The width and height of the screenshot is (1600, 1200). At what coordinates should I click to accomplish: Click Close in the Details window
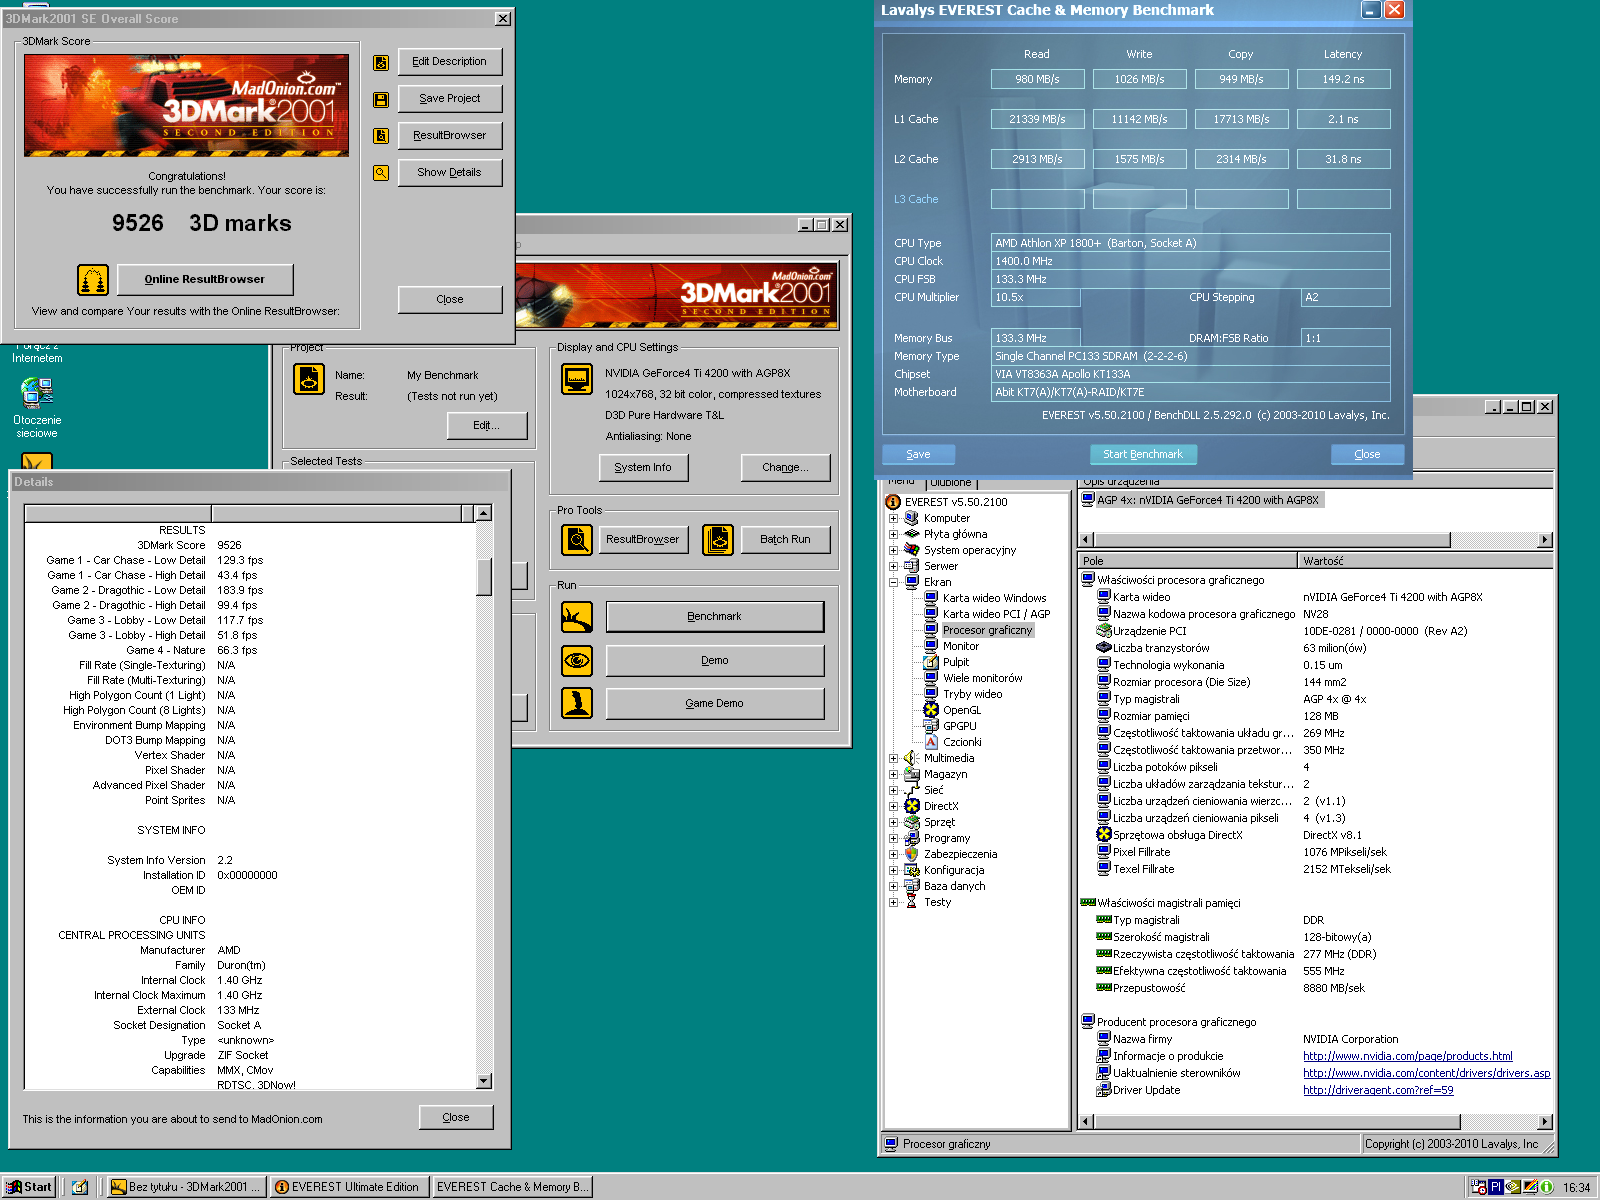(x=456, y=1117)
